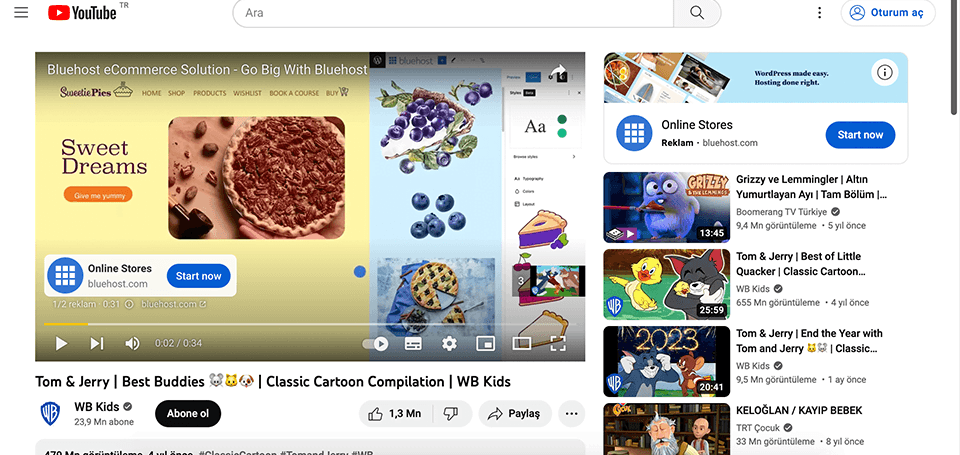
Task: Click the Paylaş share button
Action: (x=515, y=414)
